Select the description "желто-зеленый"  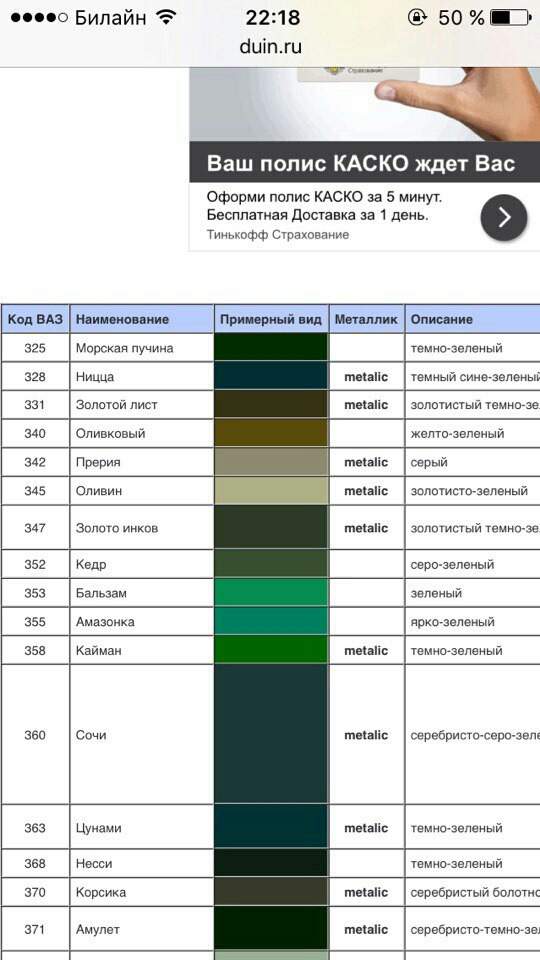457,433
